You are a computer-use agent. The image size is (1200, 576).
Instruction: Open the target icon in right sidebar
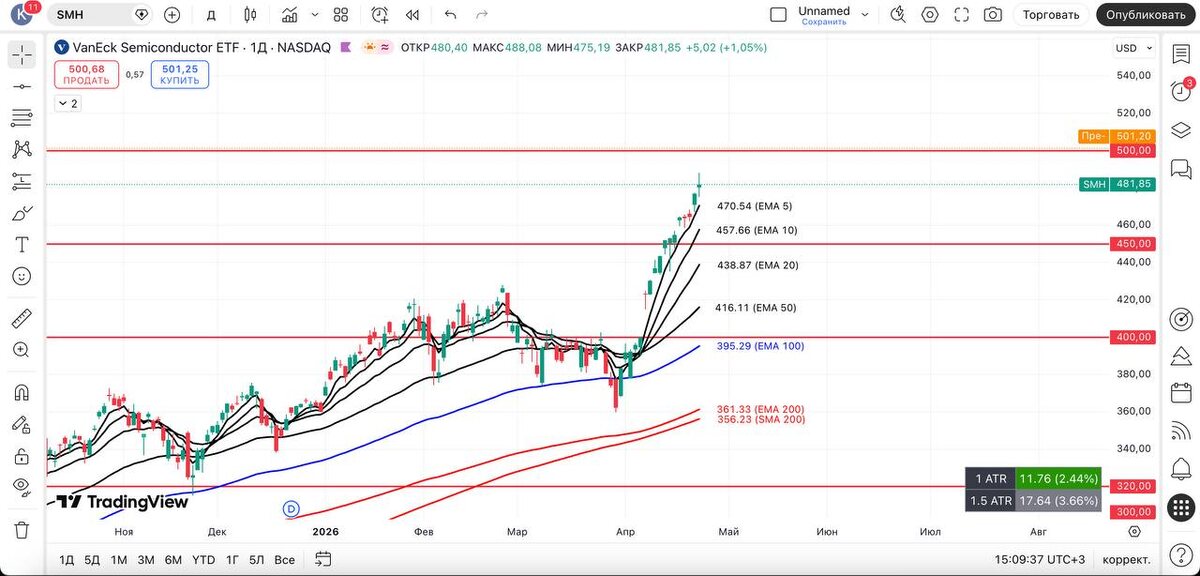coord(1181,319)
